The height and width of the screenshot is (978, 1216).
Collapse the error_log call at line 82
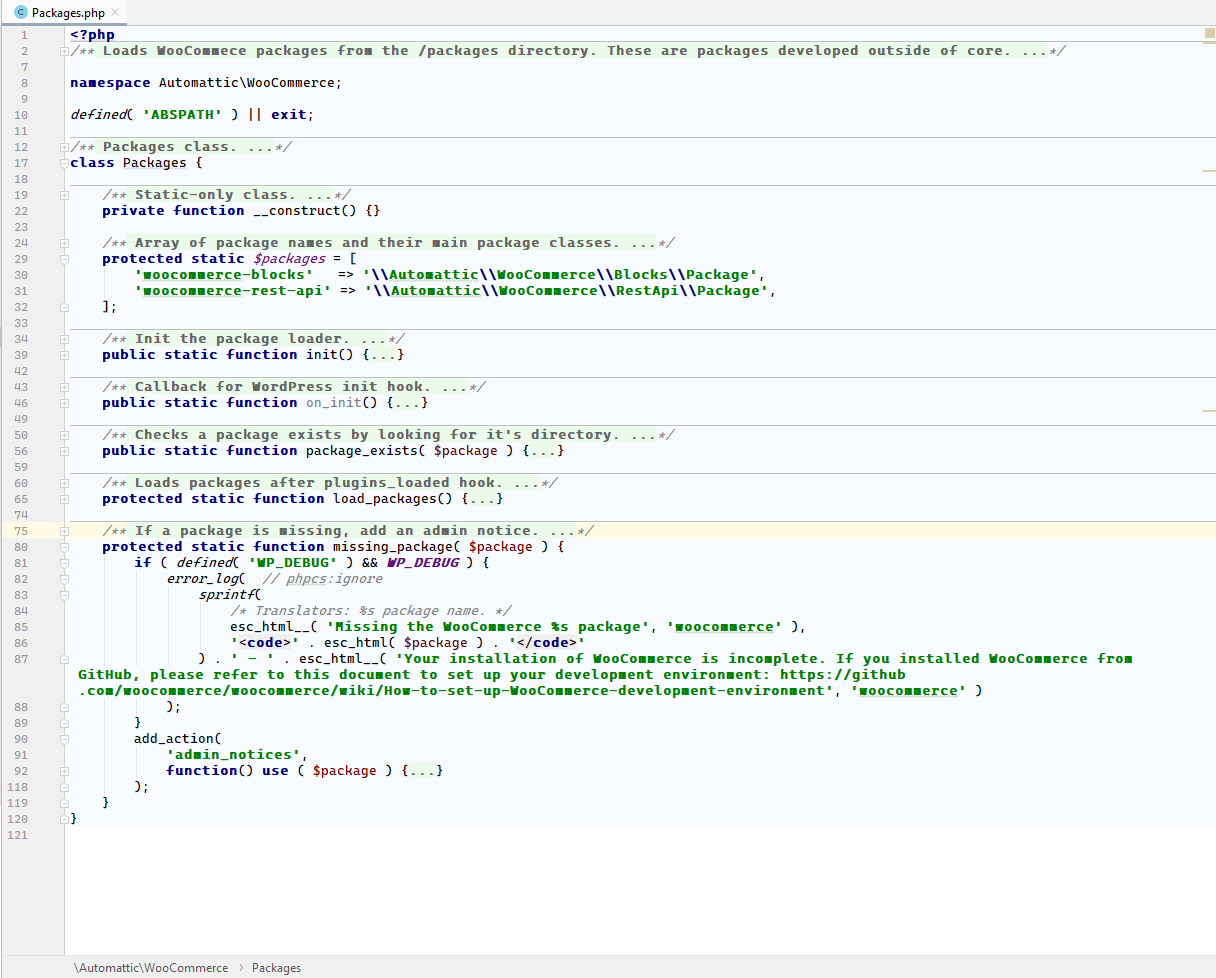tap(65, 579)
